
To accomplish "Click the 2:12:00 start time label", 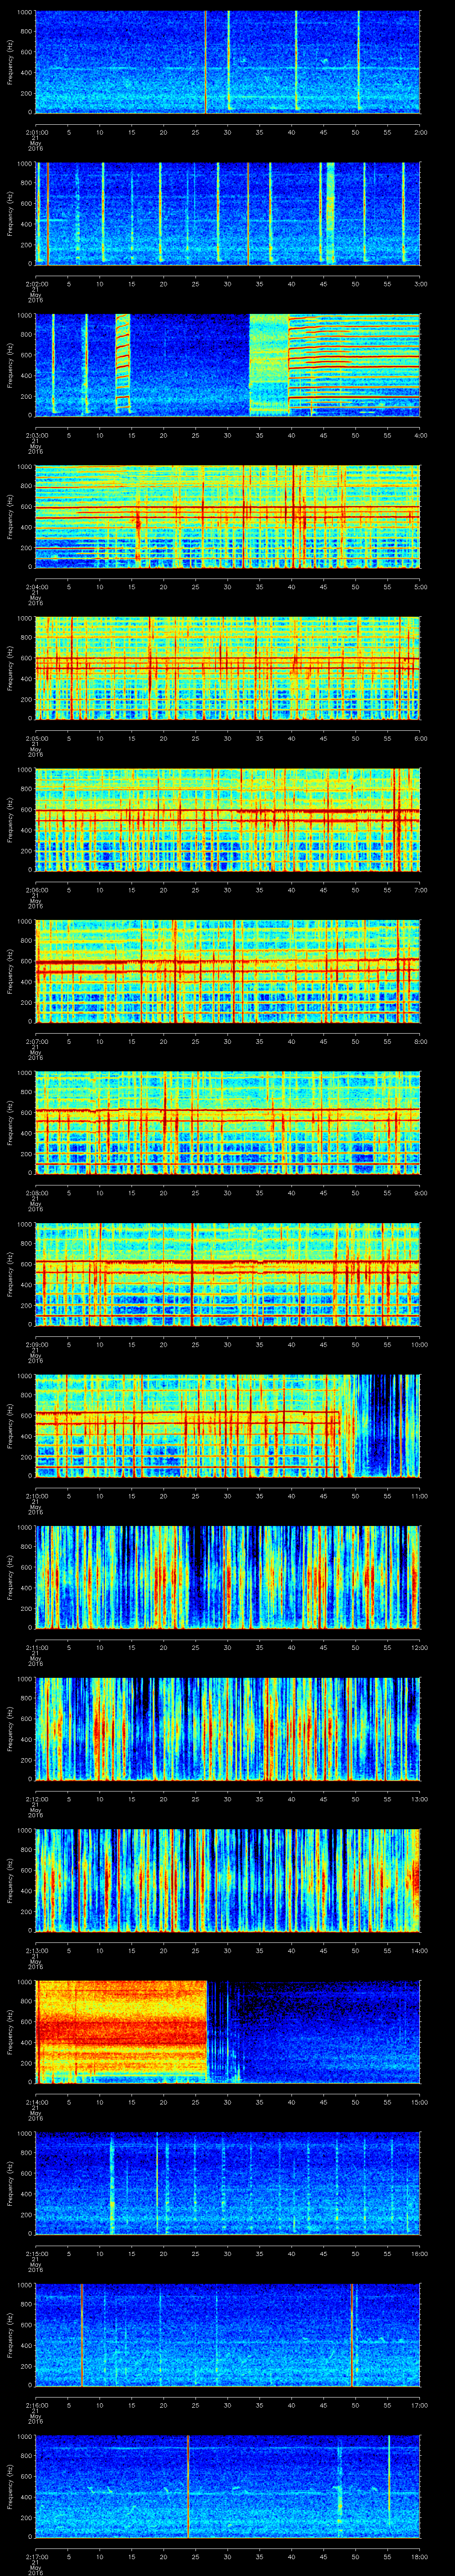I will [36, 1799].
